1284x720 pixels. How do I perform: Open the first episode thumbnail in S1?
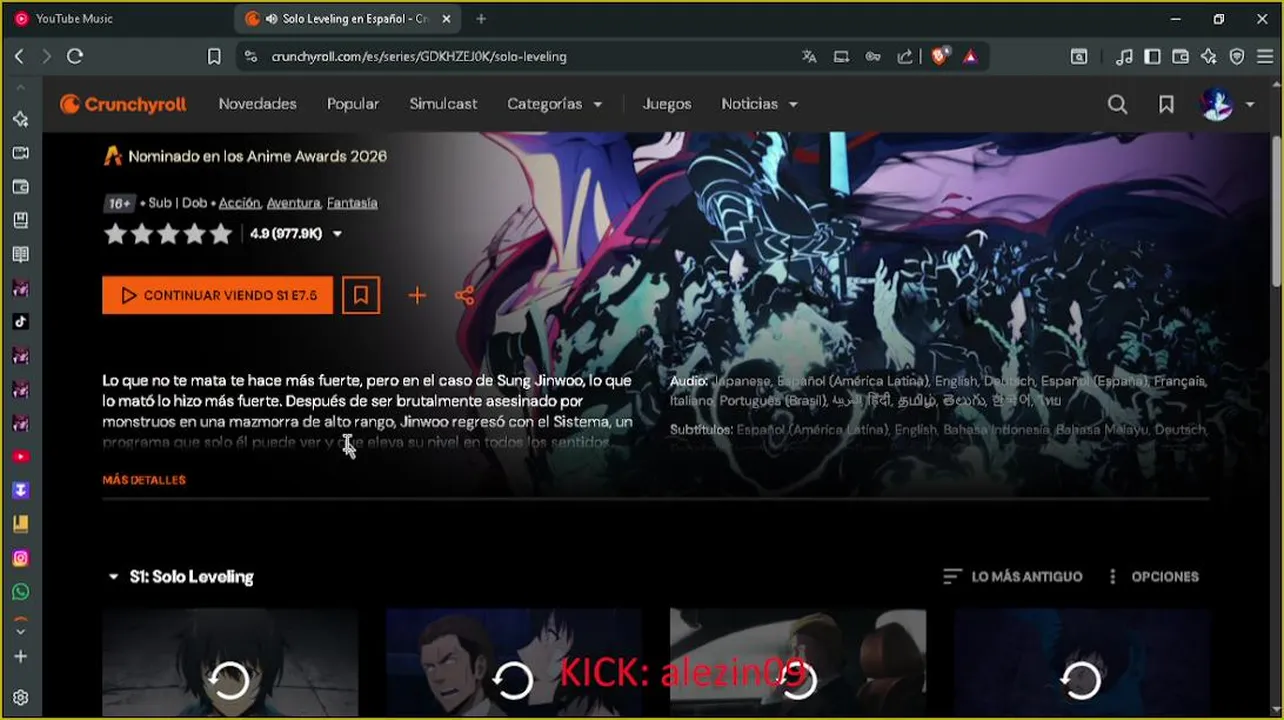pos(230,663)
